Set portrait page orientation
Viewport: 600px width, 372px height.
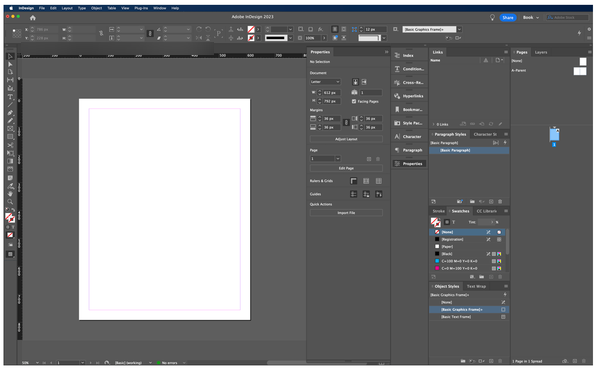(355, 82)
